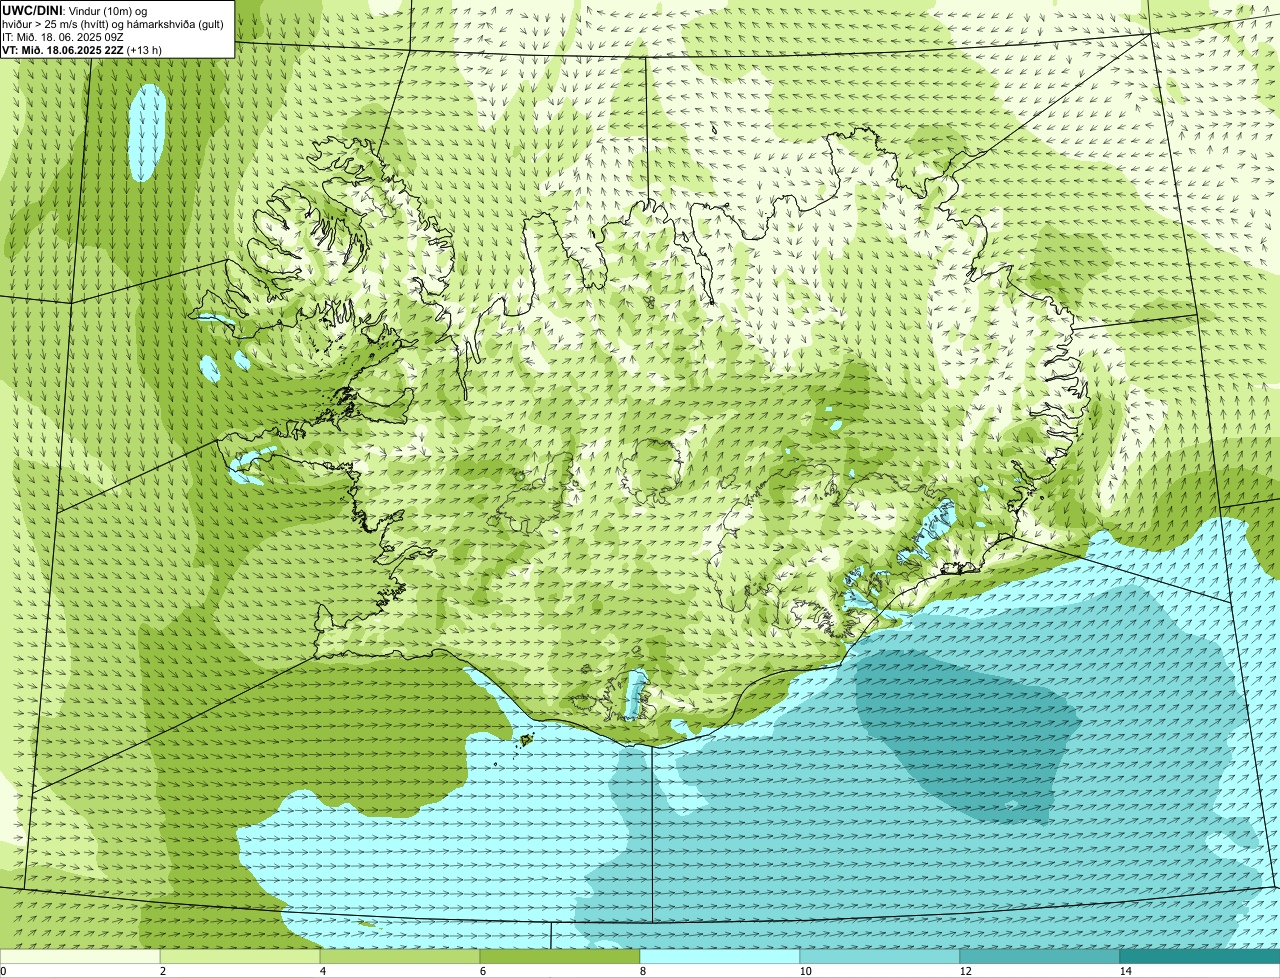
Task: Click the 'VT: Mið. 18.06.2025 22Z (+13 h)' line
Action: click(x=82, y=49)
